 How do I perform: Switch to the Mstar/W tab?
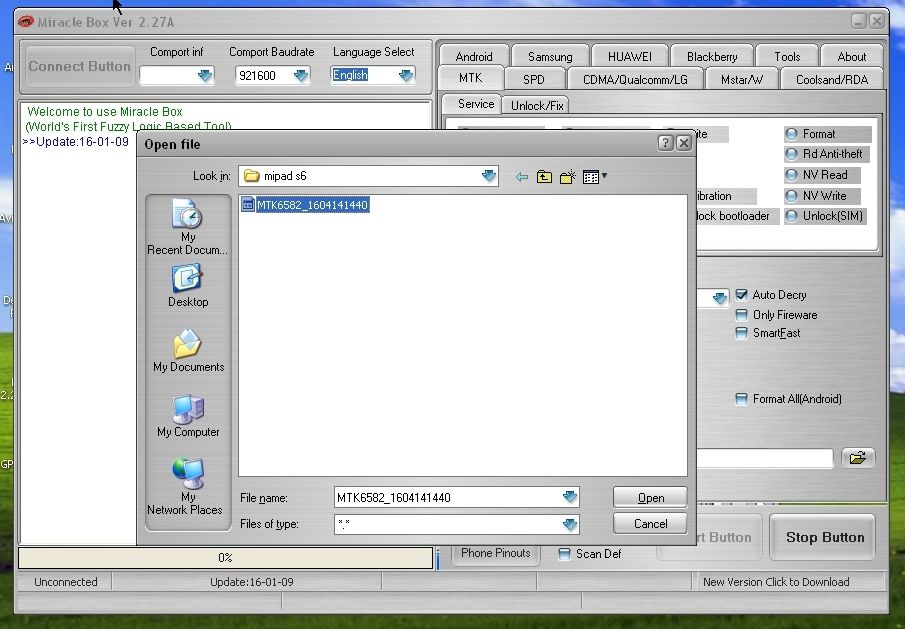click(x=742, y=80)
